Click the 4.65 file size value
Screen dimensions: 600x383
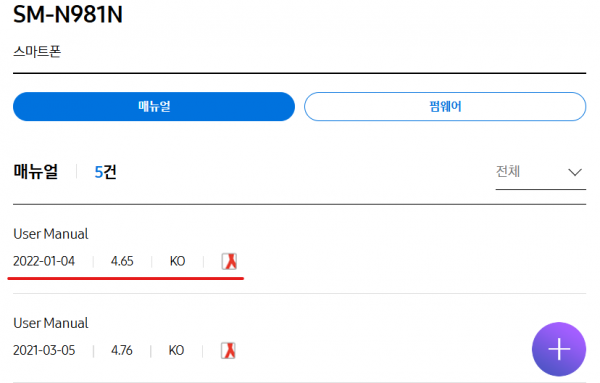tap(122, 261)
